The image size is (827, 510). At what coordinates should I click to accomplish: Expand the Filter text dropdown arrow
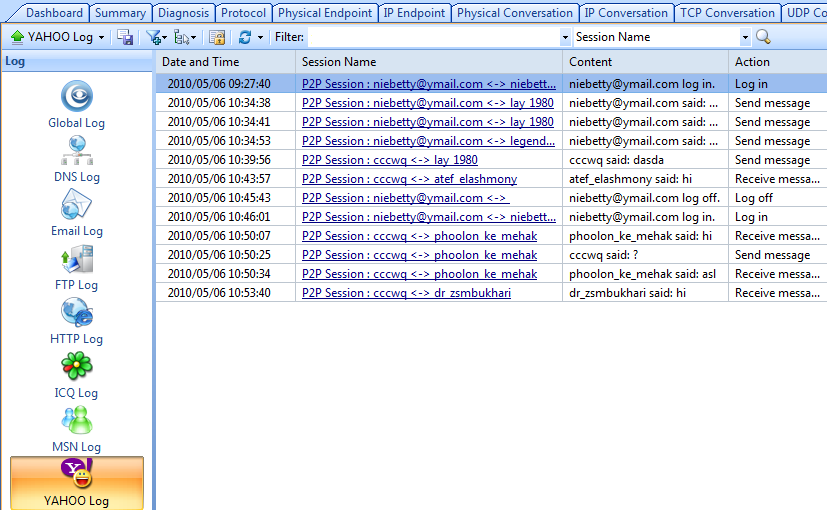(x=565, y=37)
